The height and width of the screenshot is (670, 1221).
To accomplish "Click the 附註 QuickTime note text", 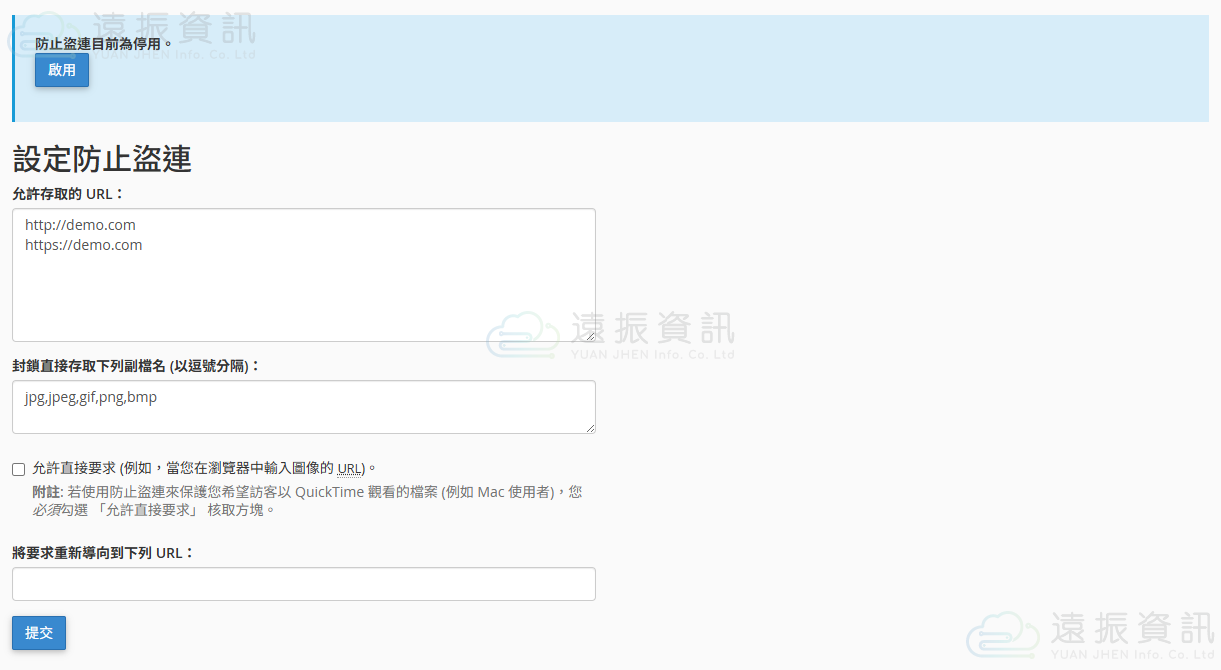I will point(306,500).
